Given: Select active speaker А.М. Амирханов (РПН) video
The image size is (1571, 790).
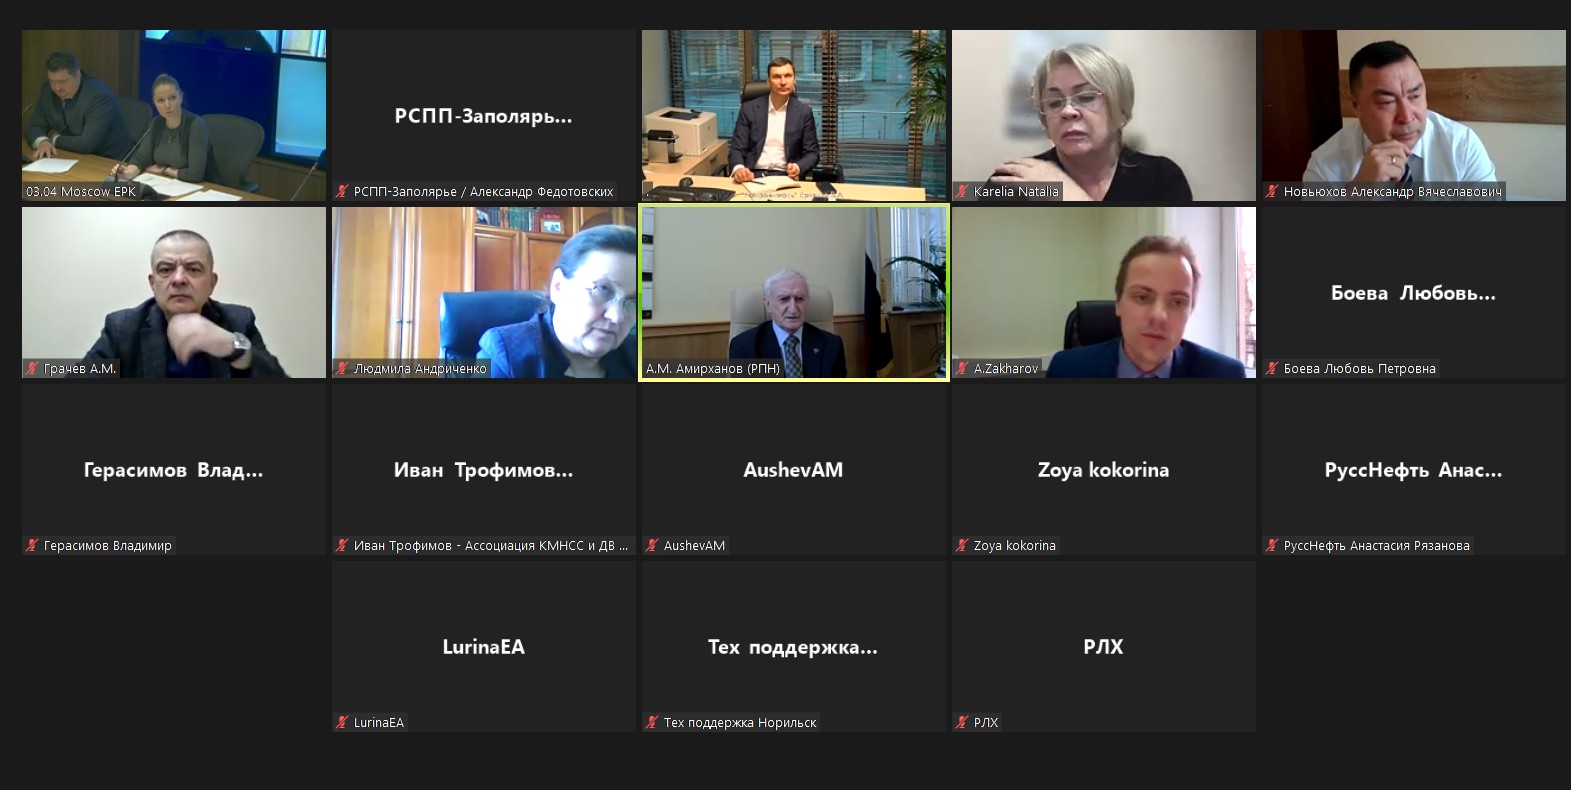Looking at the screenshot, I should click(x=794, y=292).
